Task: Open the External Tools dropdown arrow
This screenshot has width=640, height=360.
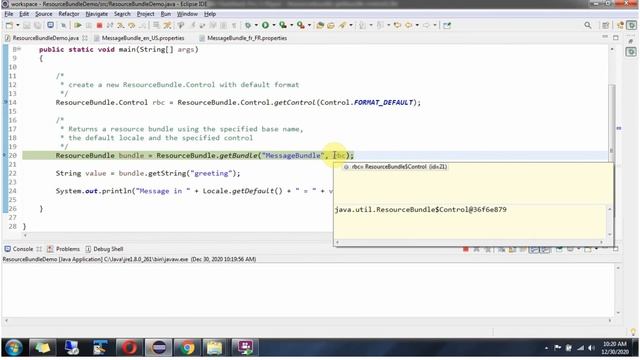Action: 309,25
